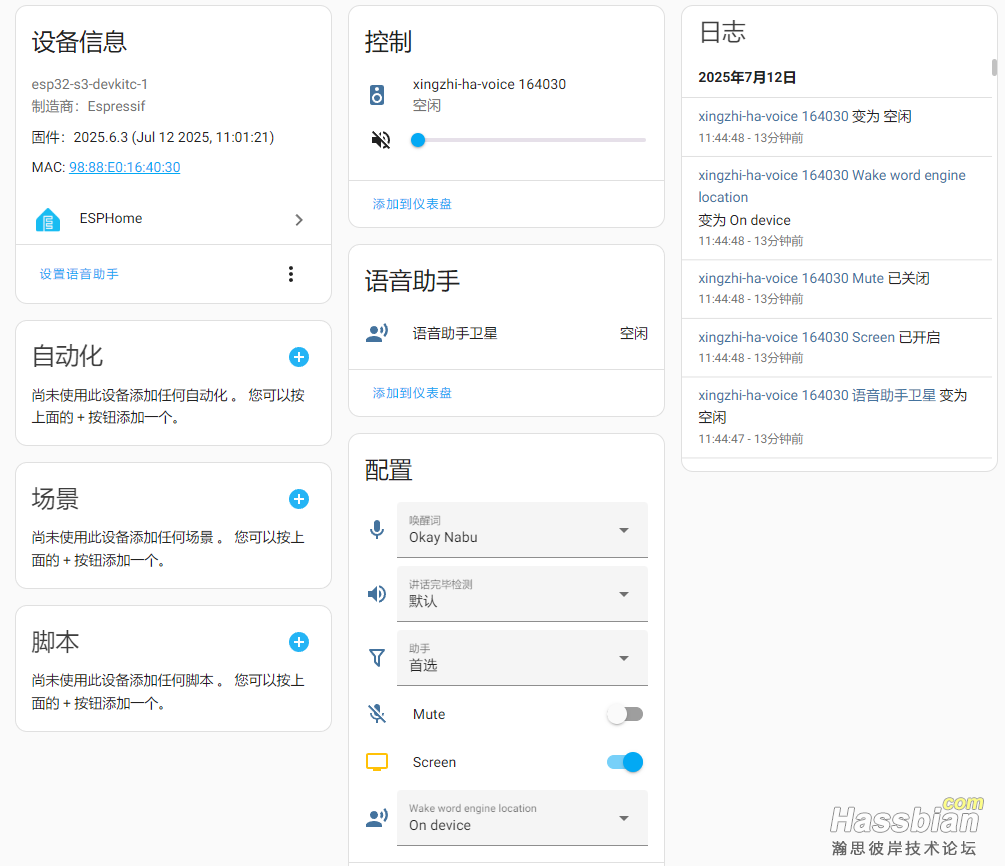1005x866 pixels.
Task: Click the filter icon beside the assistant selector
Action: (x=377, y=658)
